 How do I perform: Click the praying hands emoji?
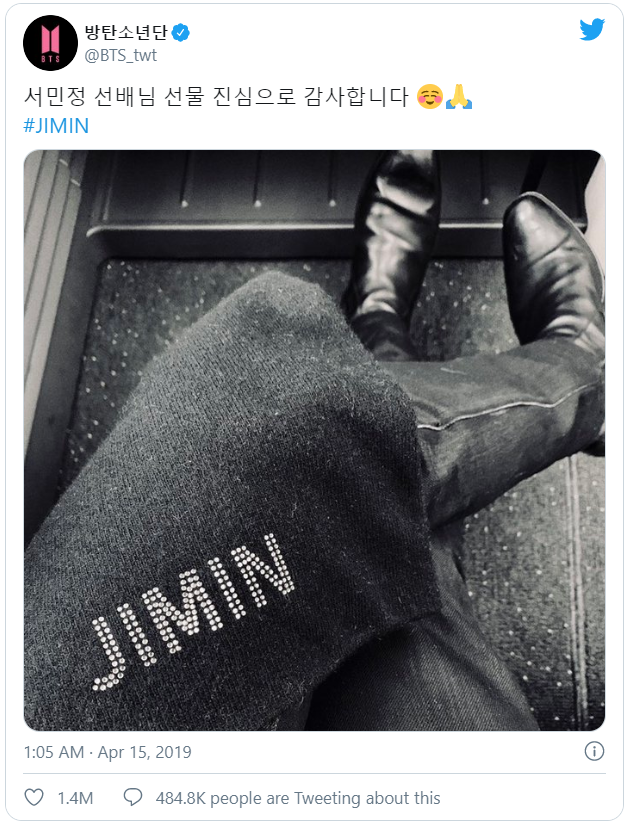click(459, 97)
